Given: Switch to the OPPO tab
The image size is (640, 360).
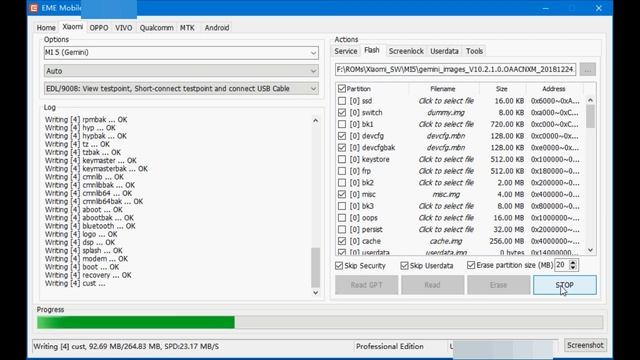Looking at the screenshot, I should click(x=99, y=28).
